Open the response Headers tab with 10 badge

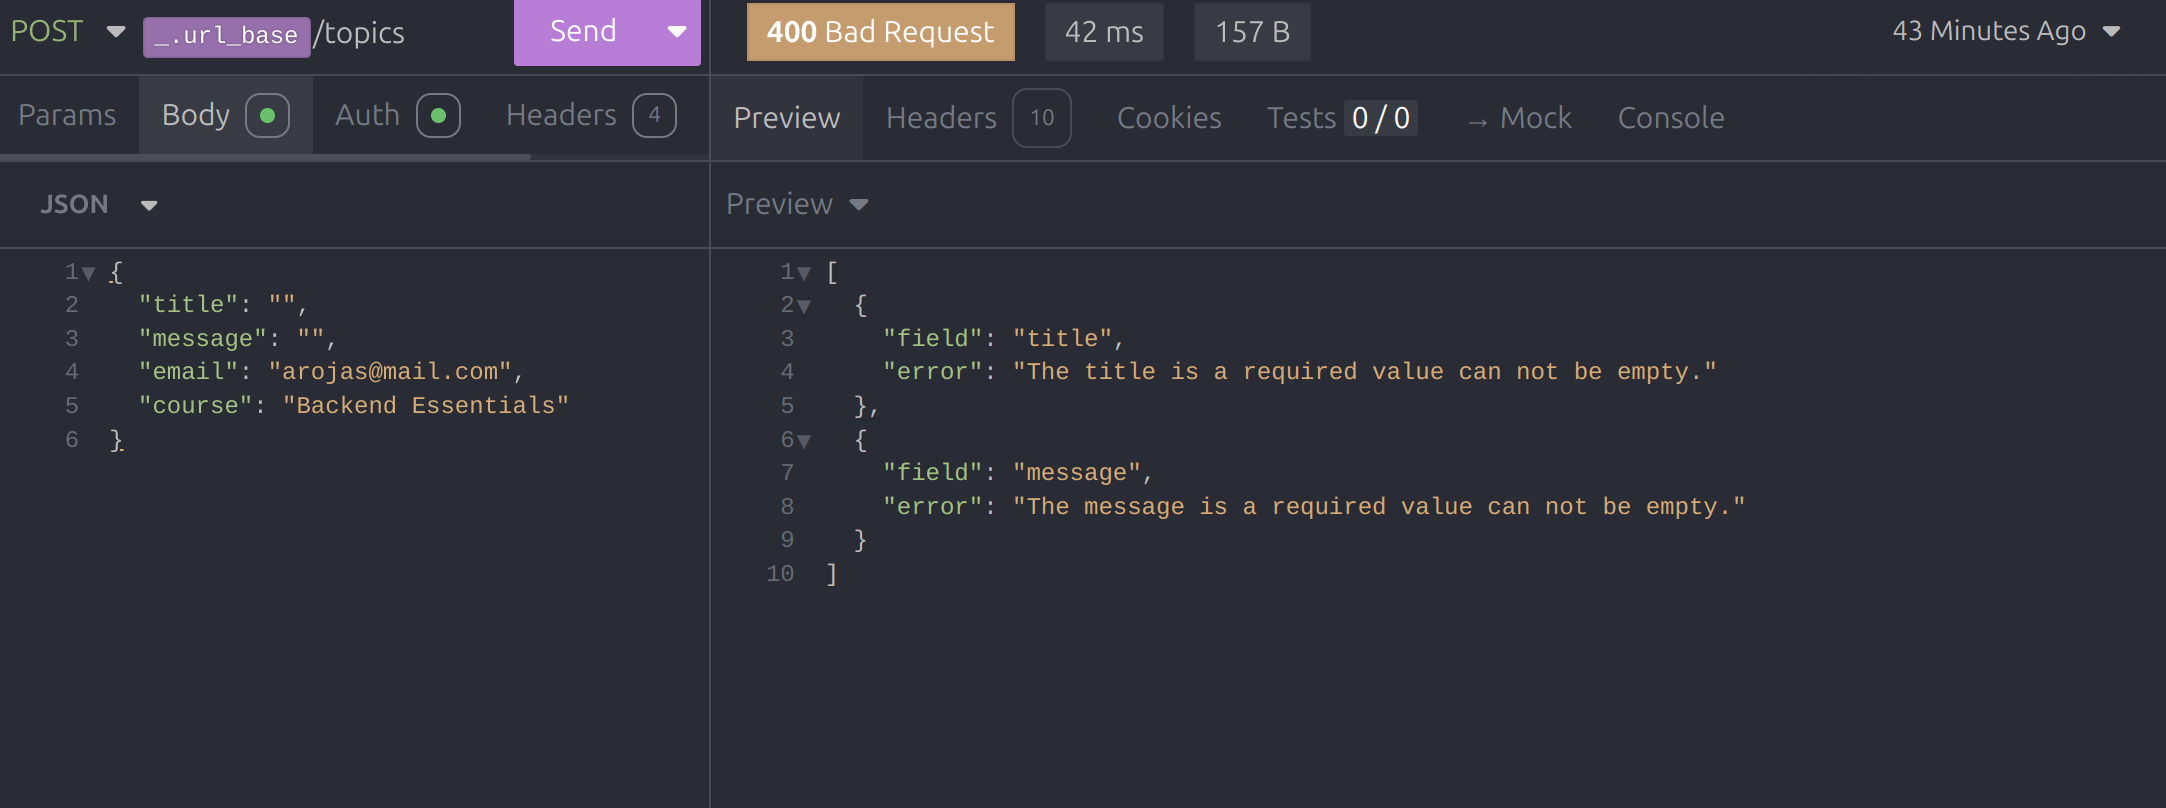pyautogui.click(x=978, y=118)
